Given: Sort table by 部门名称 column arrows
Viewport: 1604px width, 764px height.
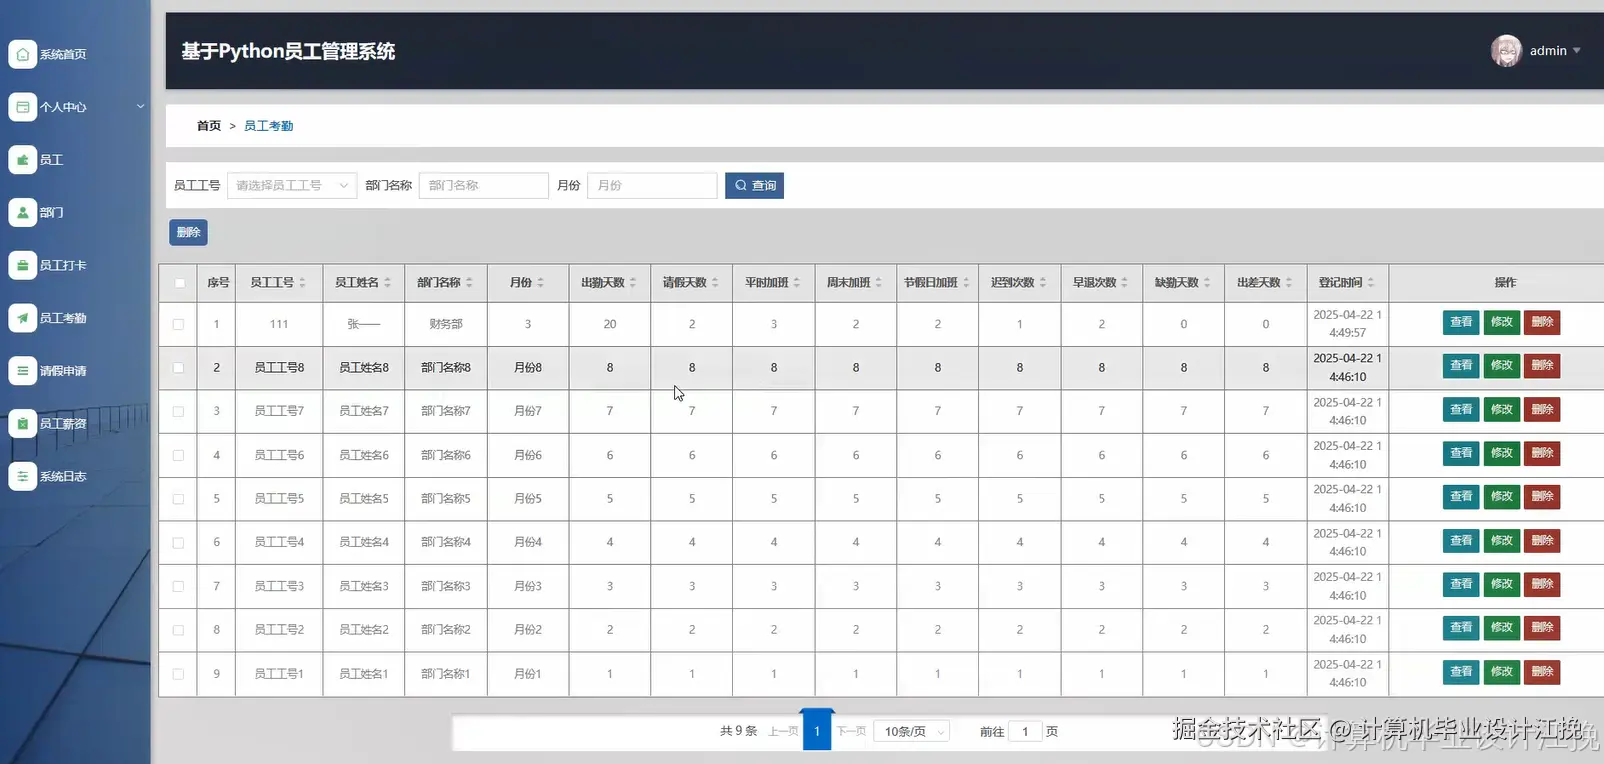Looking at the screenshot, I should coord(469,283).
